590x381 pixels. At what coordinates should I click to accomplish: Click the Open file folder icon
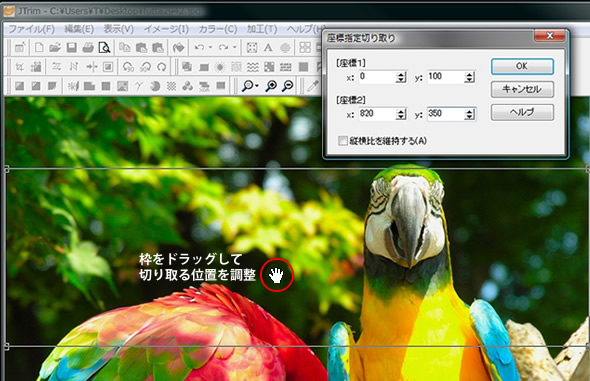click(55, 47)
